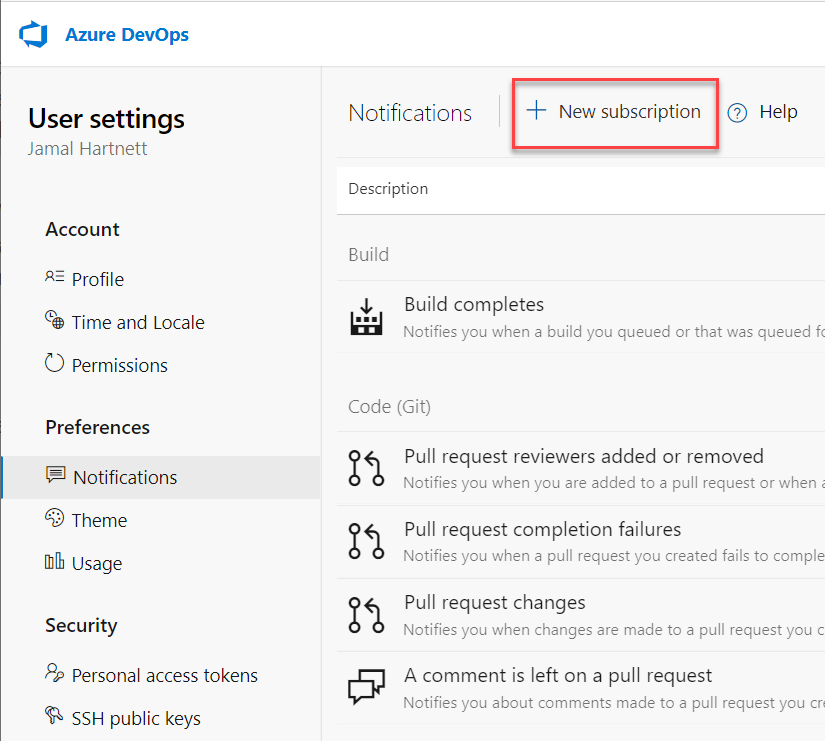This screenshot has width=825, height=741.
Task: Open Personal access tokens settings
Action: point(165,676)
